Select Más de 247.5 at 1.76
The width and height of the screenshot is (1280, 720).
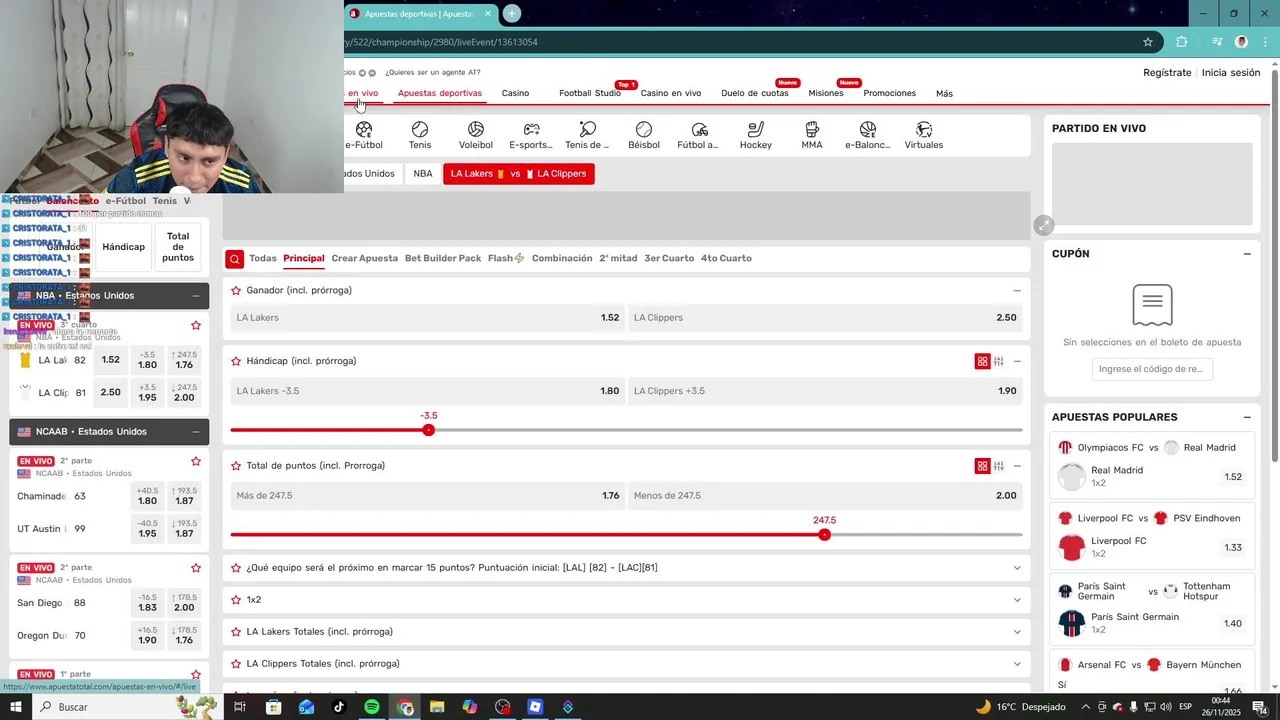point(428,496)
